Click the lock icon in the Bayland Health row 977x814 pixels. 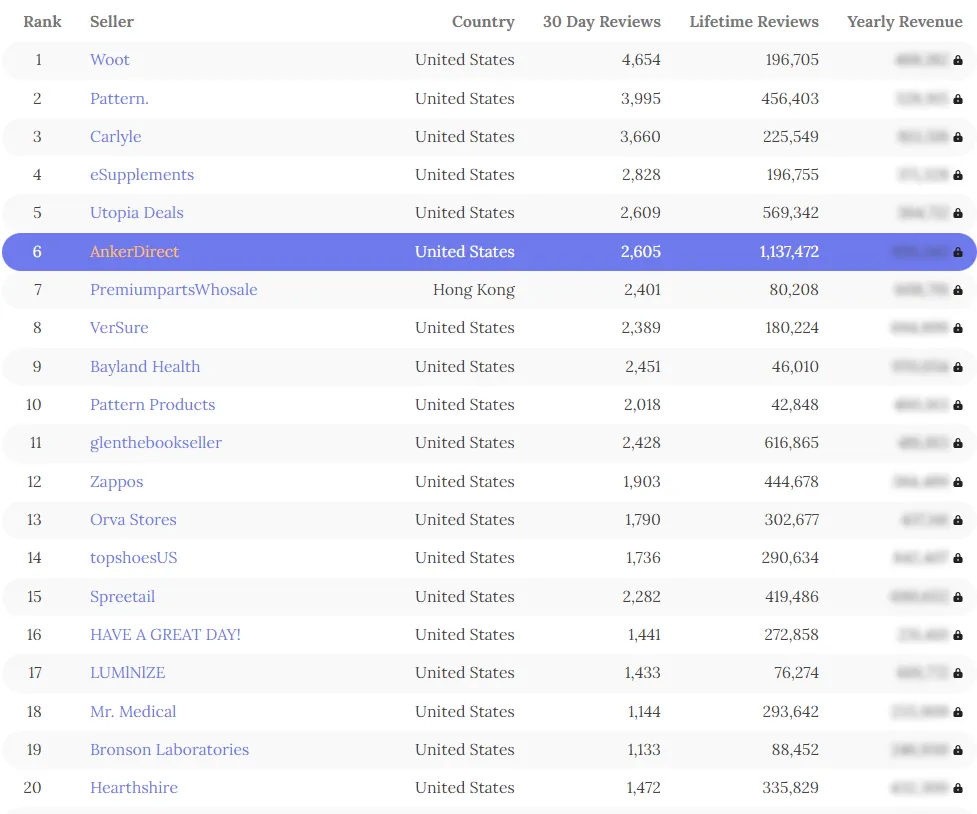[958, 367]
